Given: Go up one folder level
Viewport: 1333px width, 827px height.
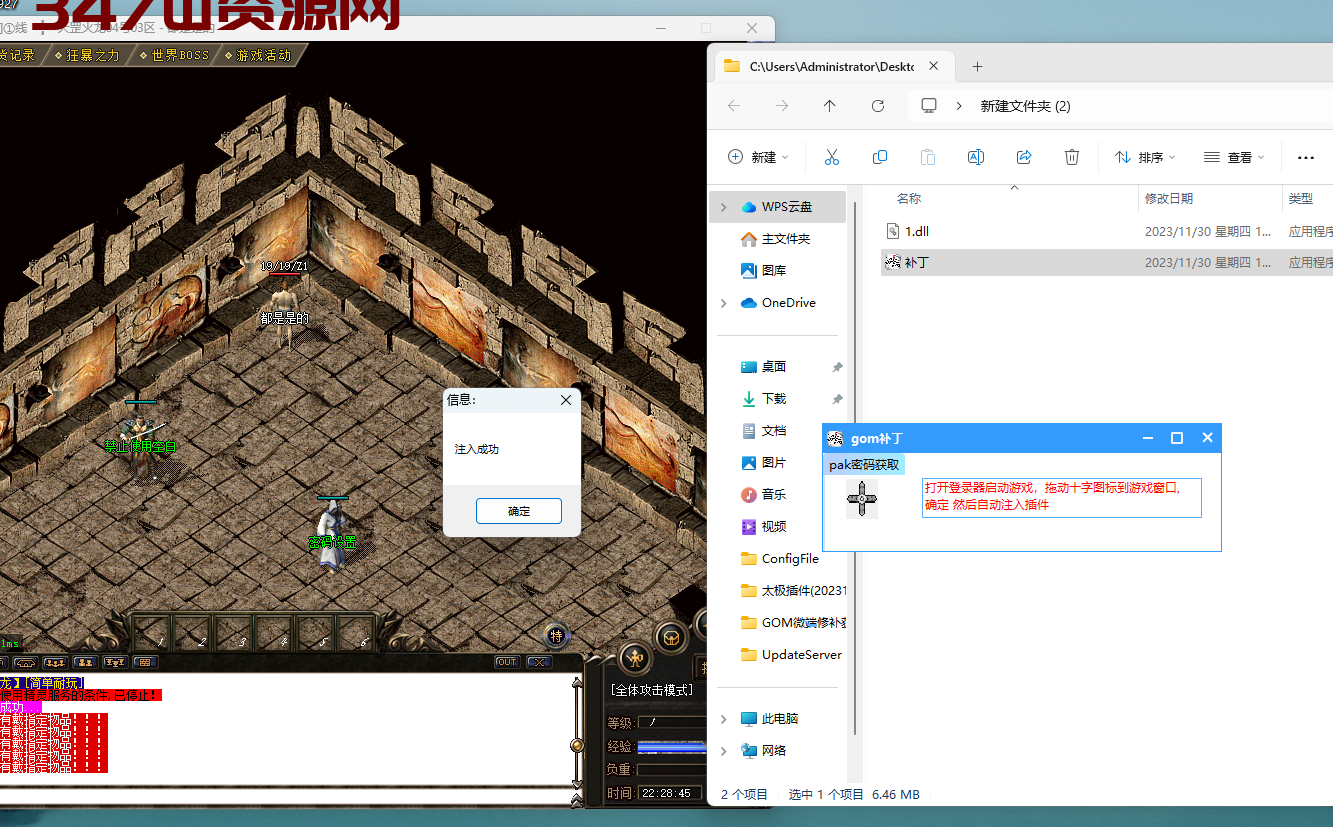Looking at the screenshot, I should coord(829,105).
